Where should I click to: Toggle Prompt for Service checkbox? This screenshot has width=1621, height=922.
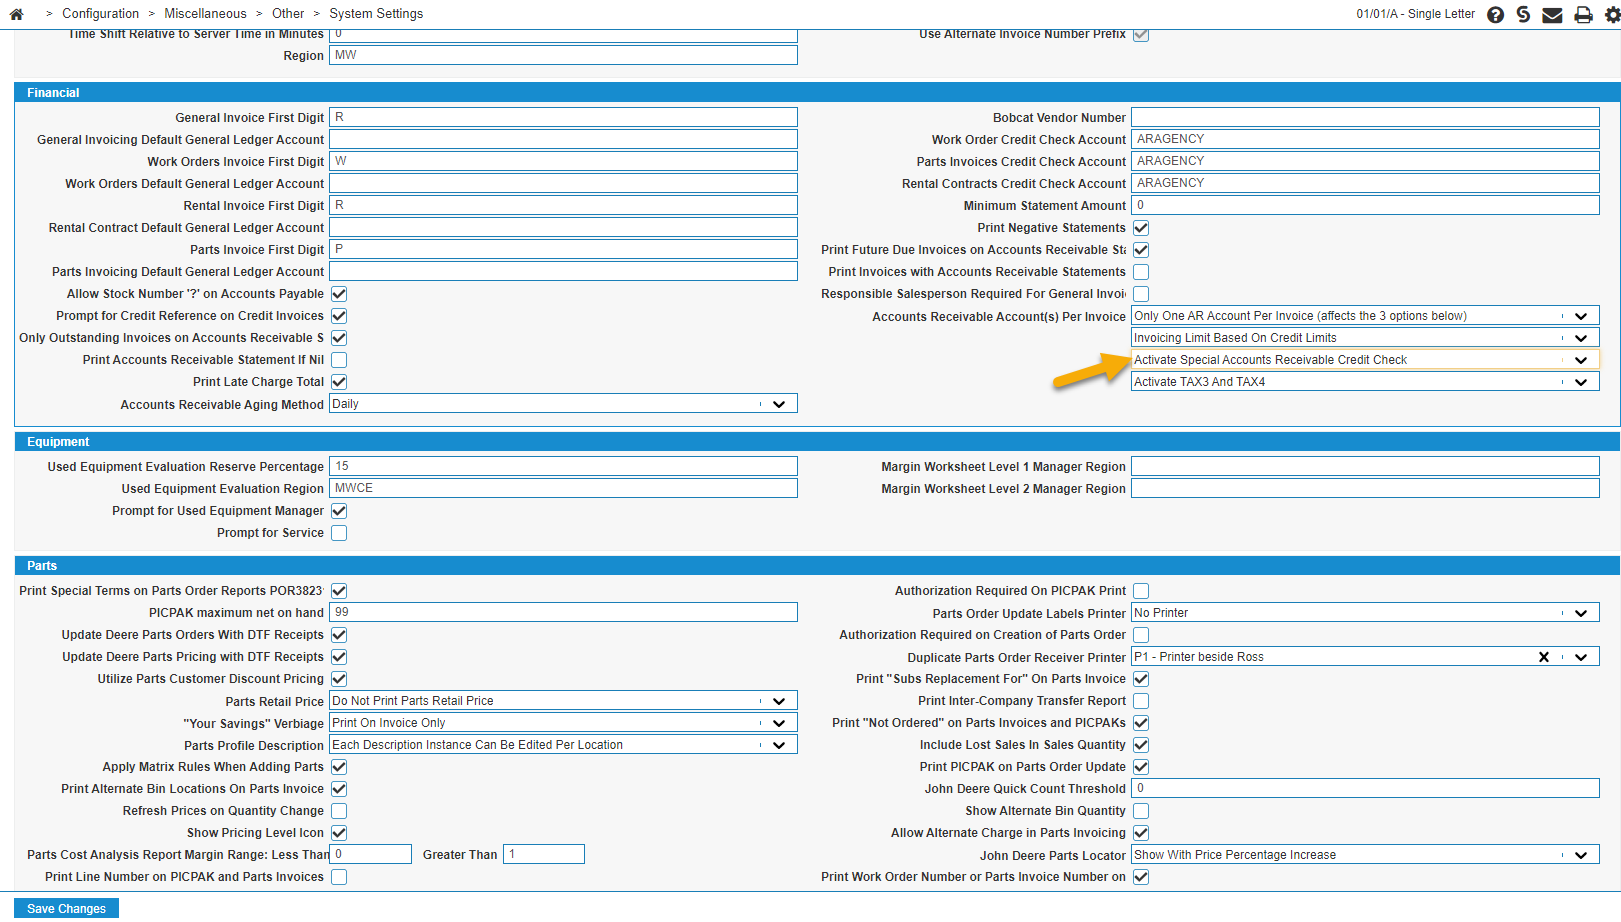(x=339, y=533)
